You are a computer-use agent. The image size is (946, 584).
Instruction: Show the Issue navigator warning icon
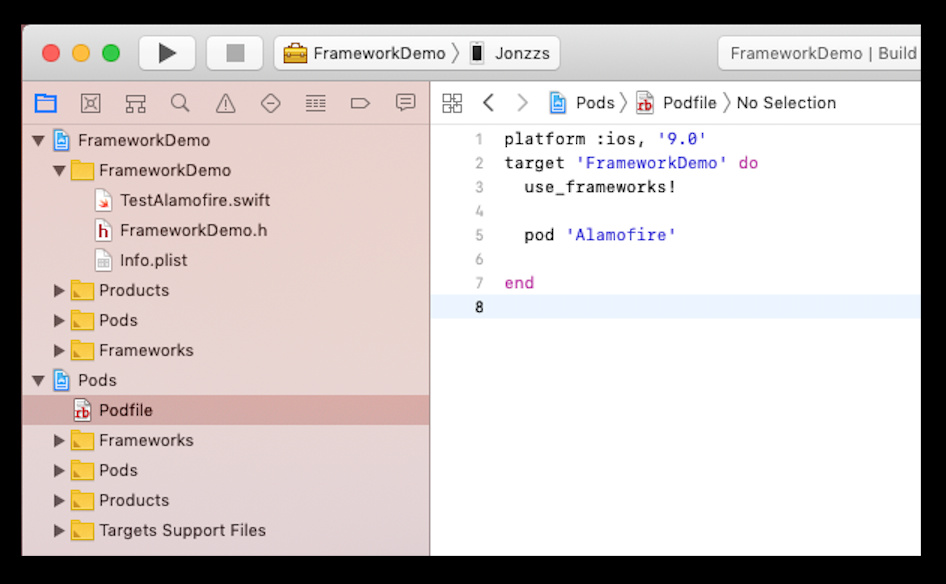[x=226, y=103]
